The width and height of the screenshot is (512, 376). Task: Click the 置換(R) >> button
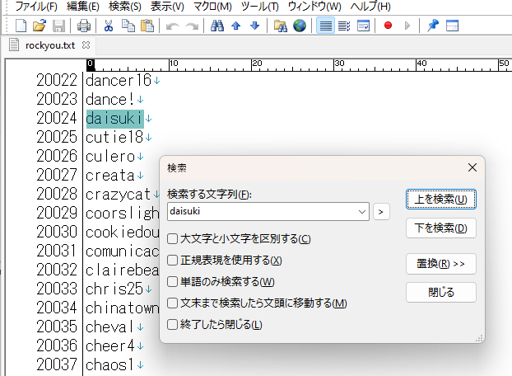tap(441, 264)
